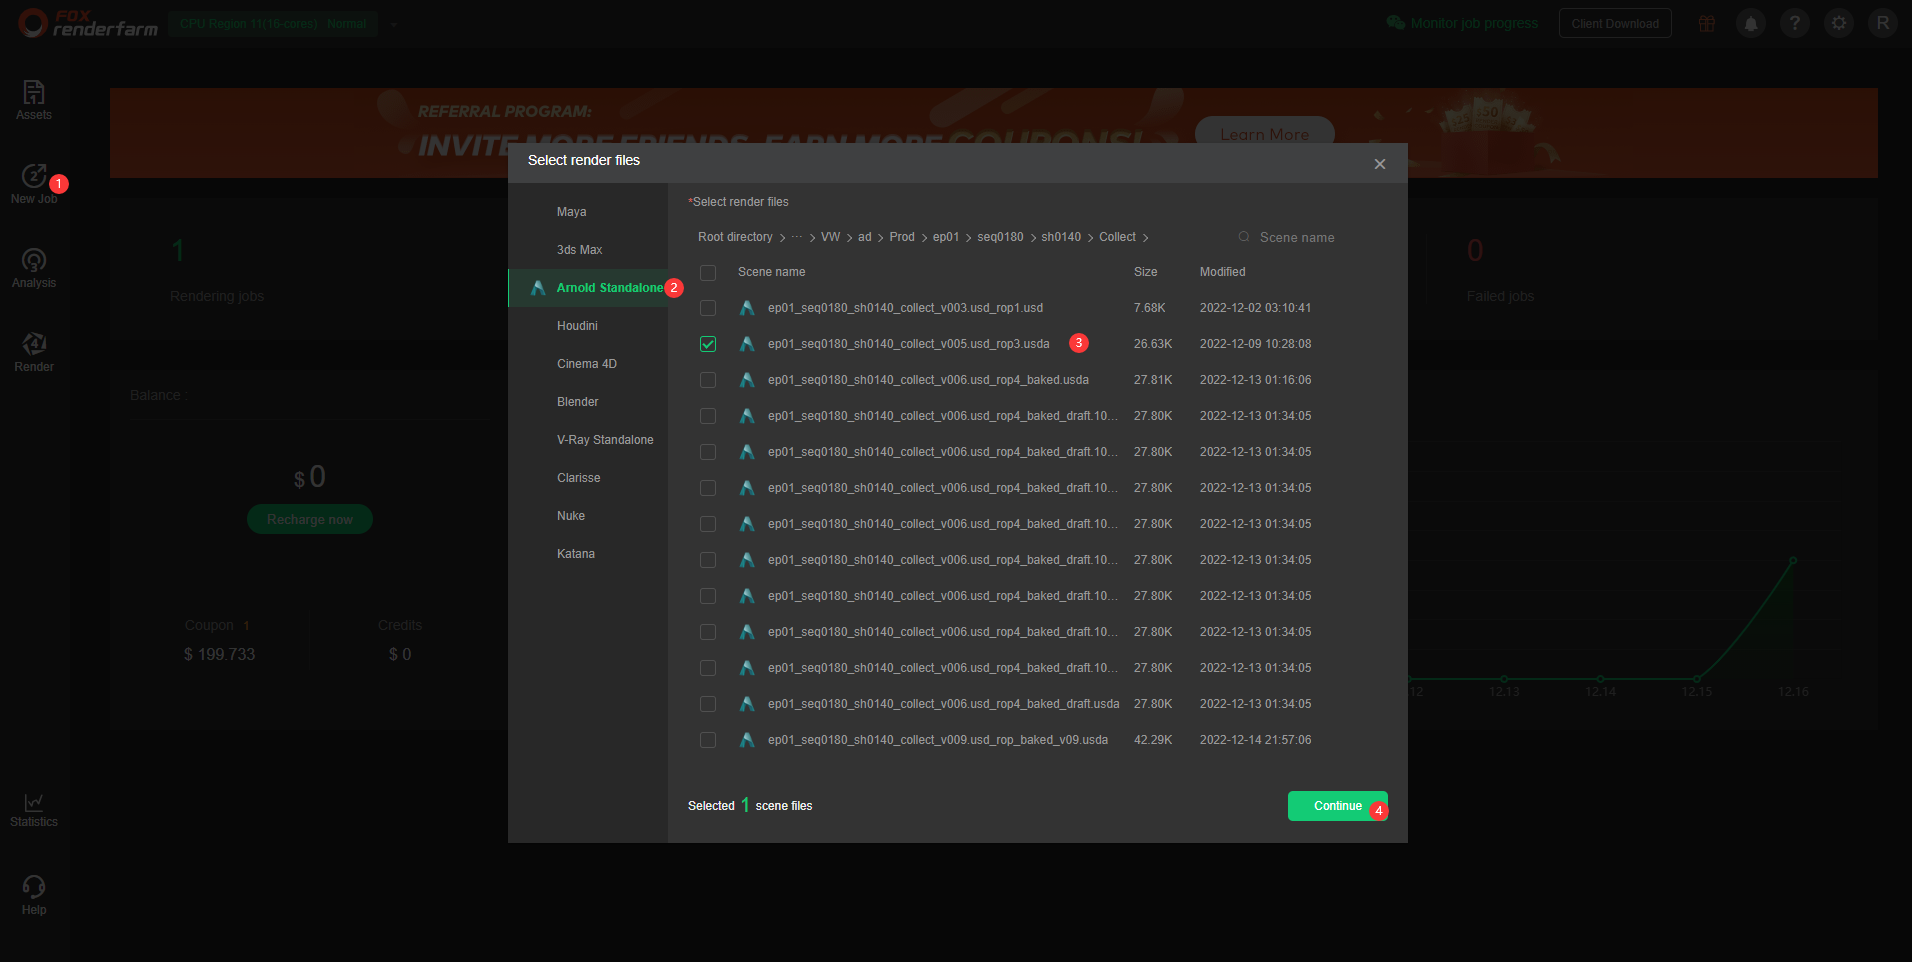Open the user account avatar labeled R
1912x962 pixels.
point(1883,23)
